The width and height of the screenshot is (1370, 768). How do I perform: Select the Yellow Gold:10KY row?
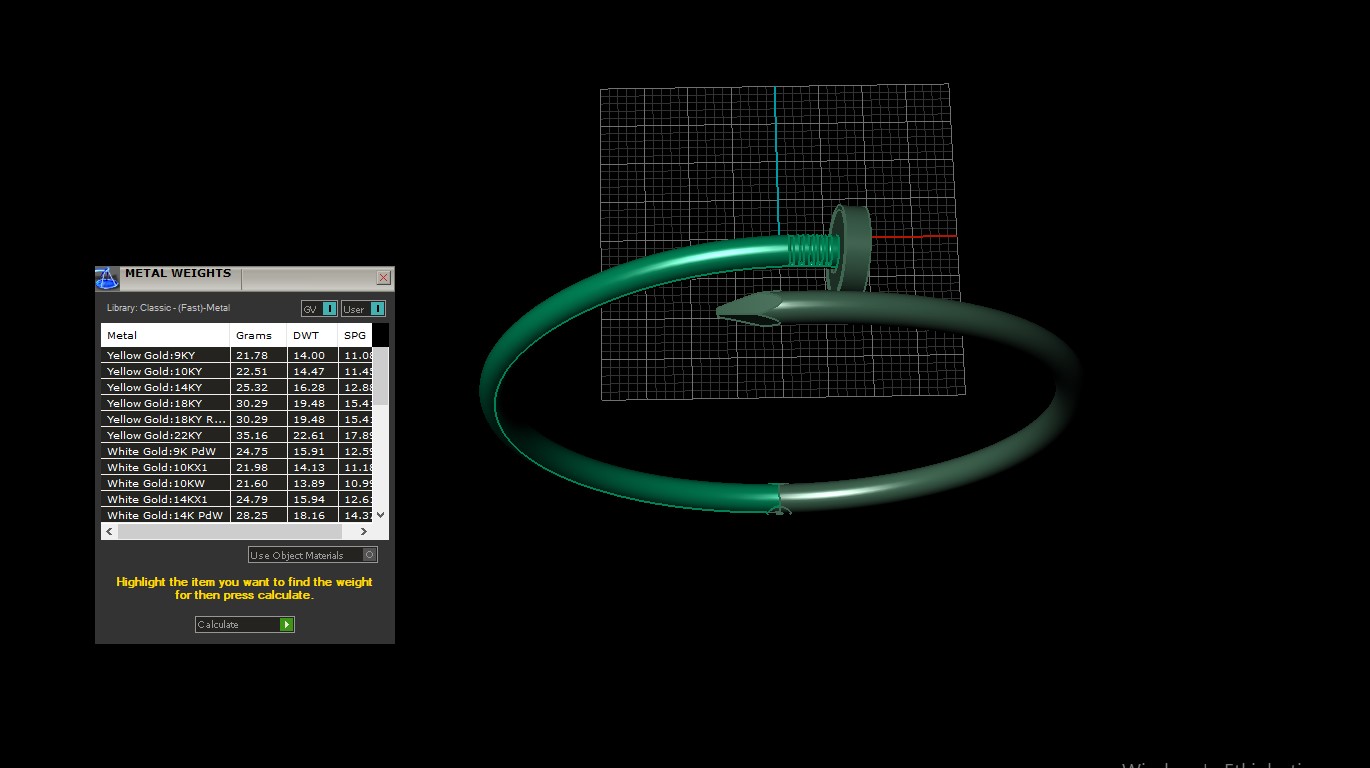[x=237, y=371]
